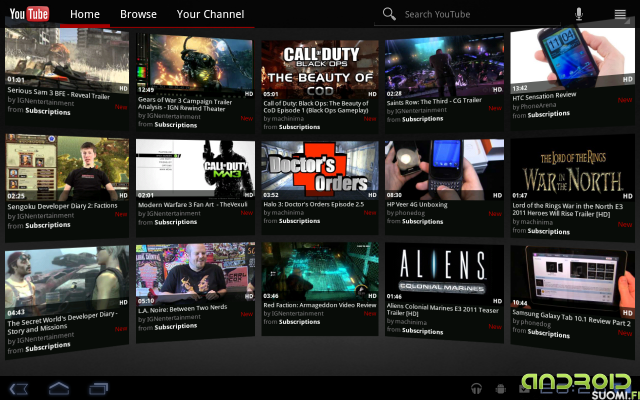Play the Aliens Colonial Marines thumbnail

(444, 274)
